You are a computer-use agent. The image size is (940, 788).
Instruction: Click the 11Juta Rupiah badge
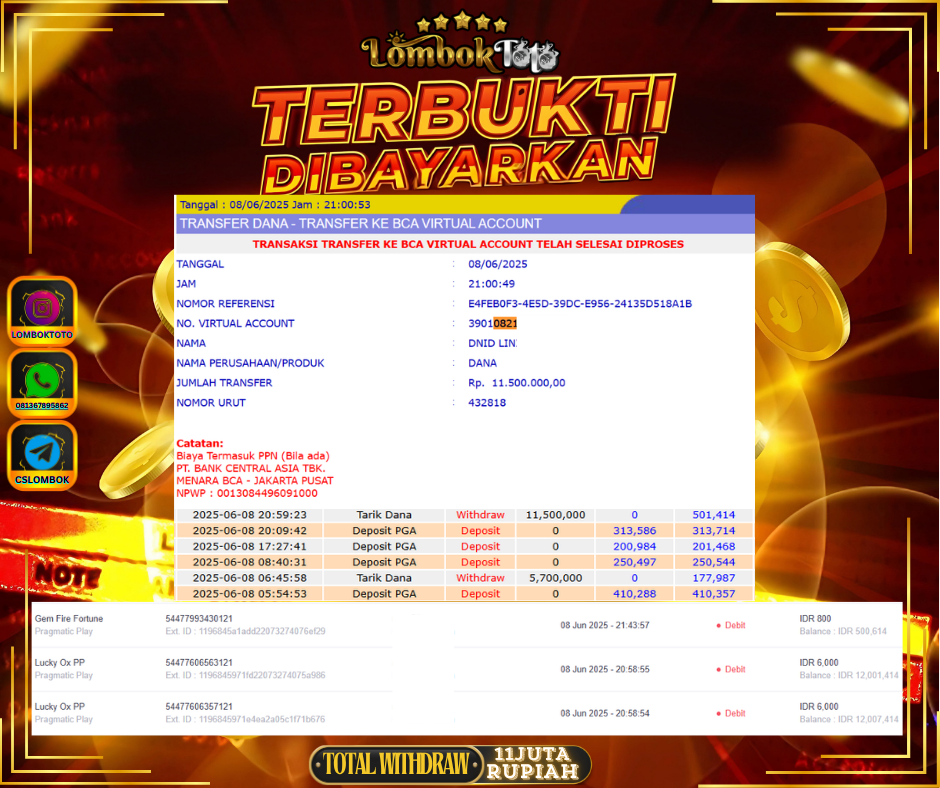click(x=536, y=765)
